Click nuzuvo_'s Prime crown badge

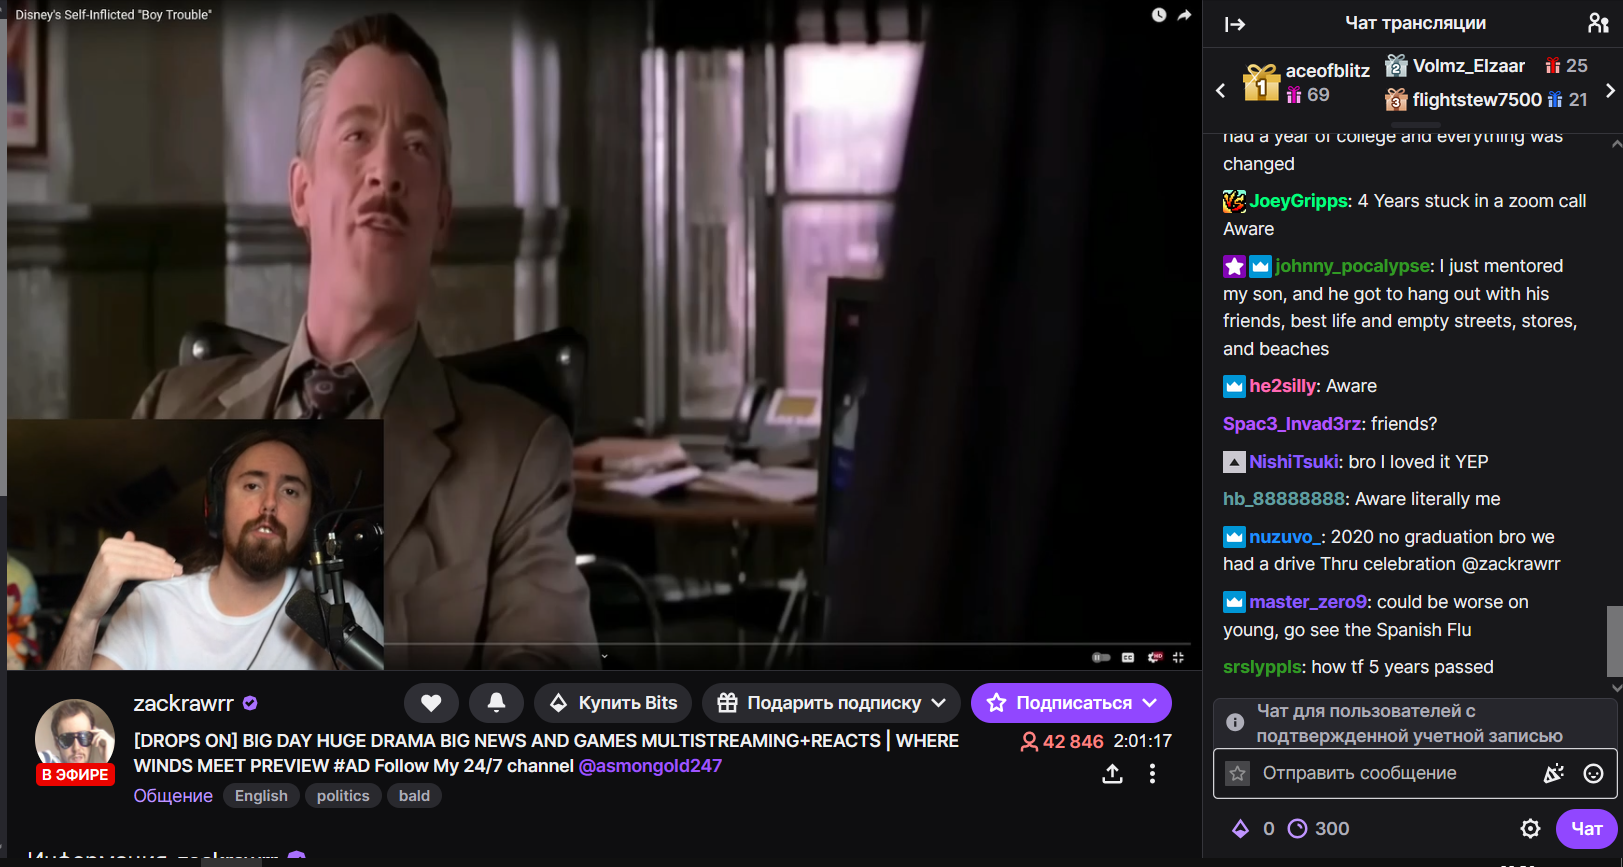pos(1234,537)
